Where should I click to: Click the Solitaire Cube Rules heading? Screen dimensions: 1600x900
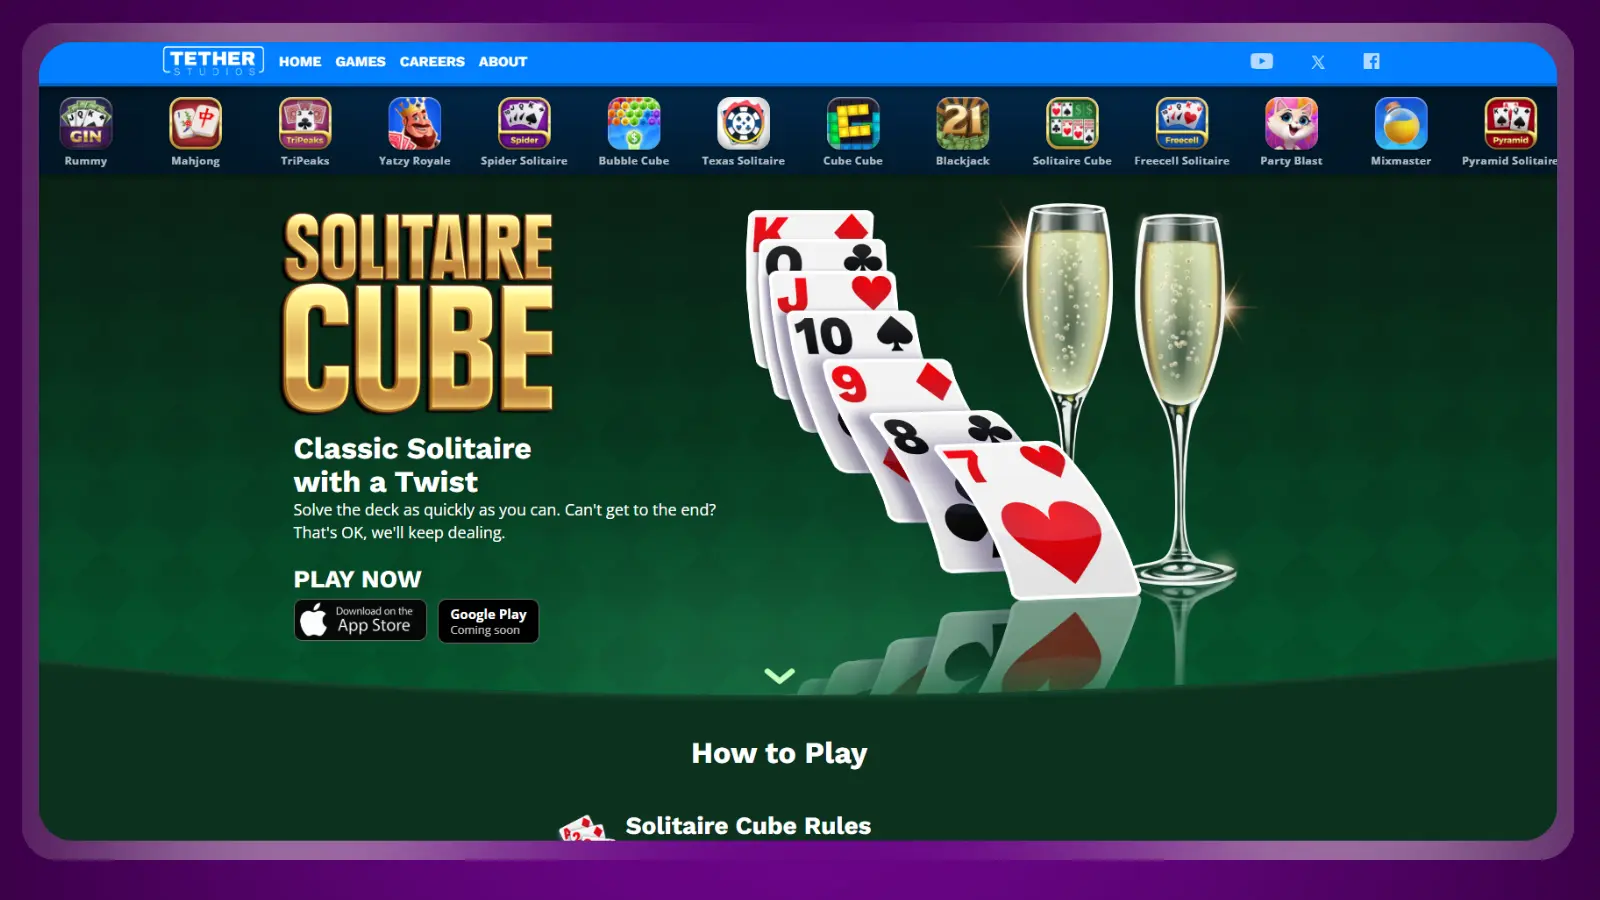click(x=748, y=826)
